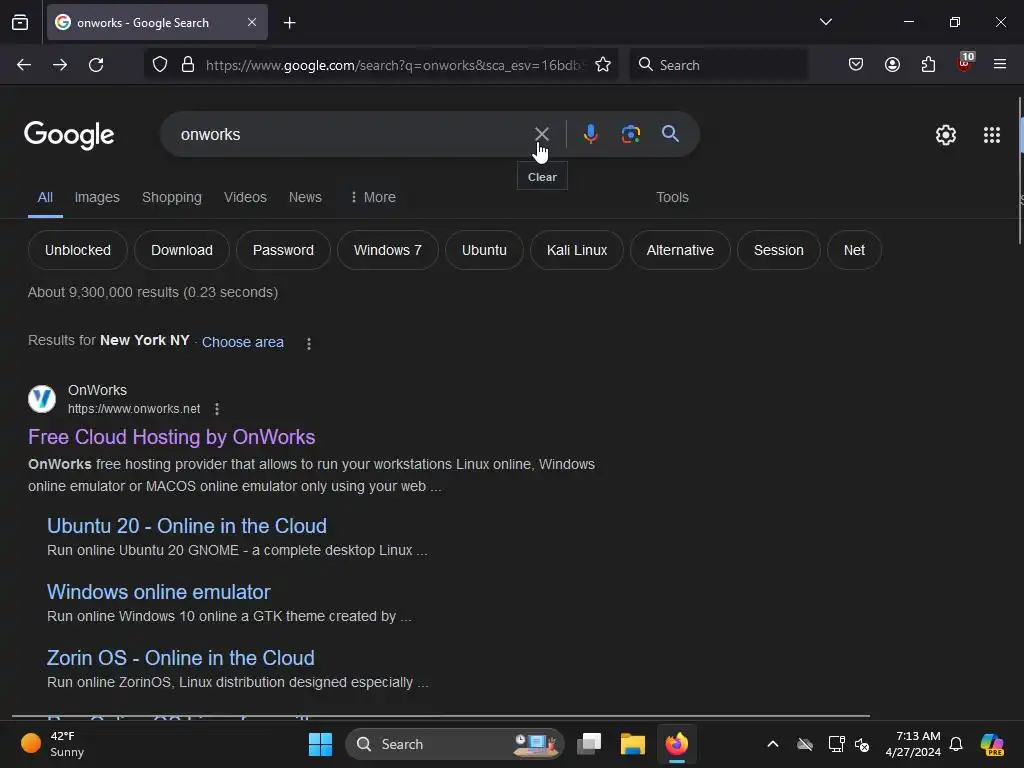Search by image with Google Lens

pos(630,134)
